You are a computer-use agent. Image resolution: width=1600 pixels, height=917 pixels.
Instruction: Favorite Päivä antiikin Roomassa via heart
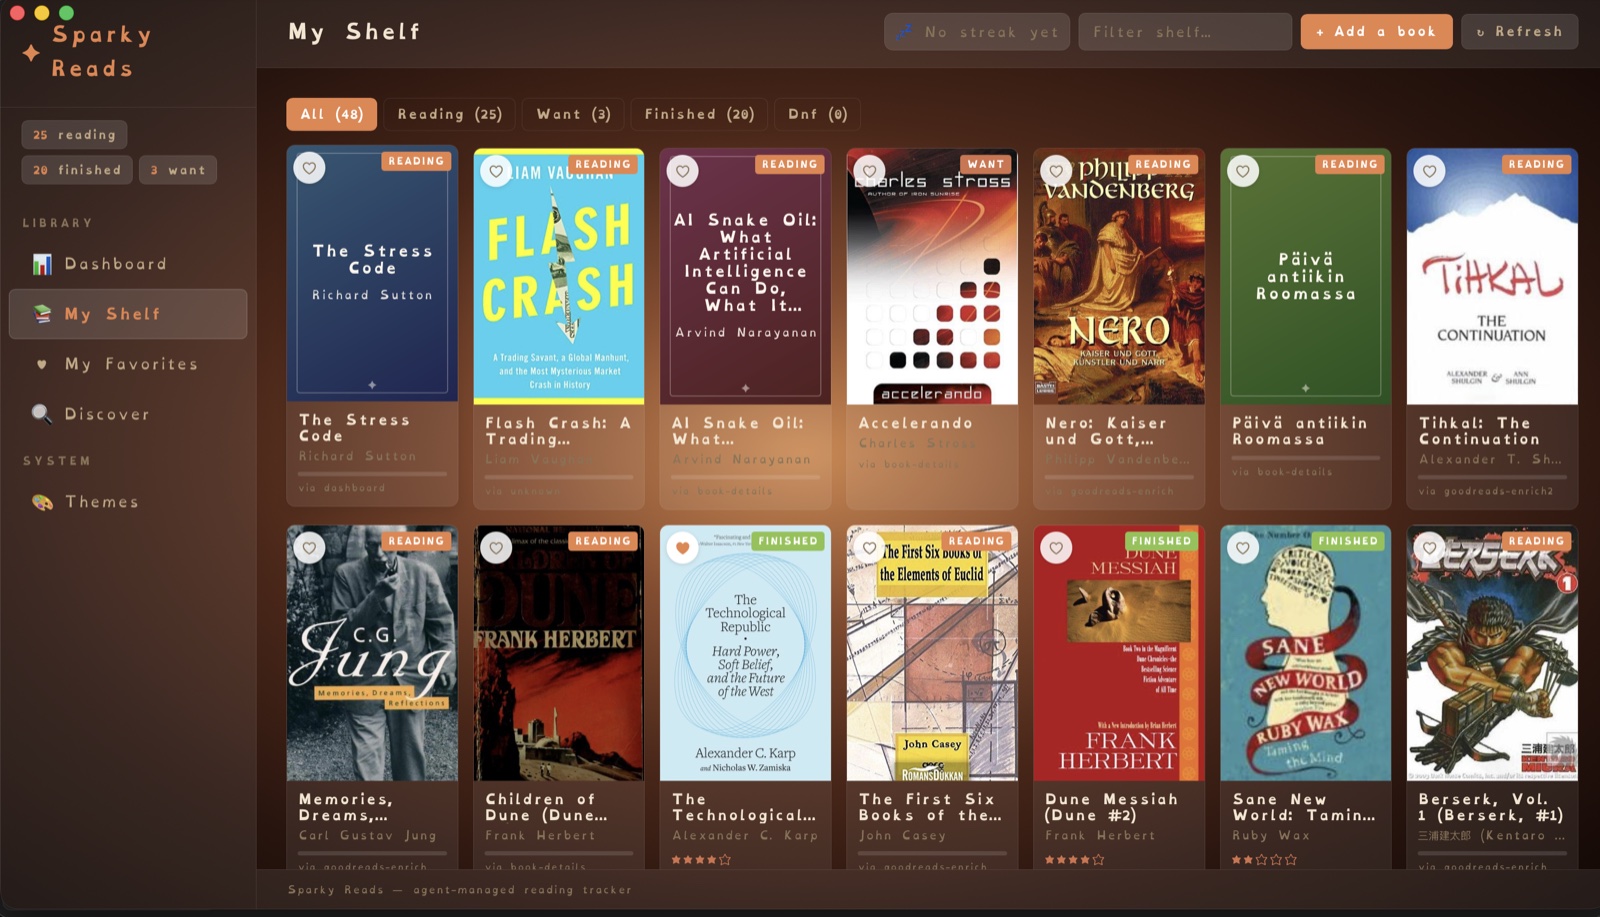tap(1243, 171)
